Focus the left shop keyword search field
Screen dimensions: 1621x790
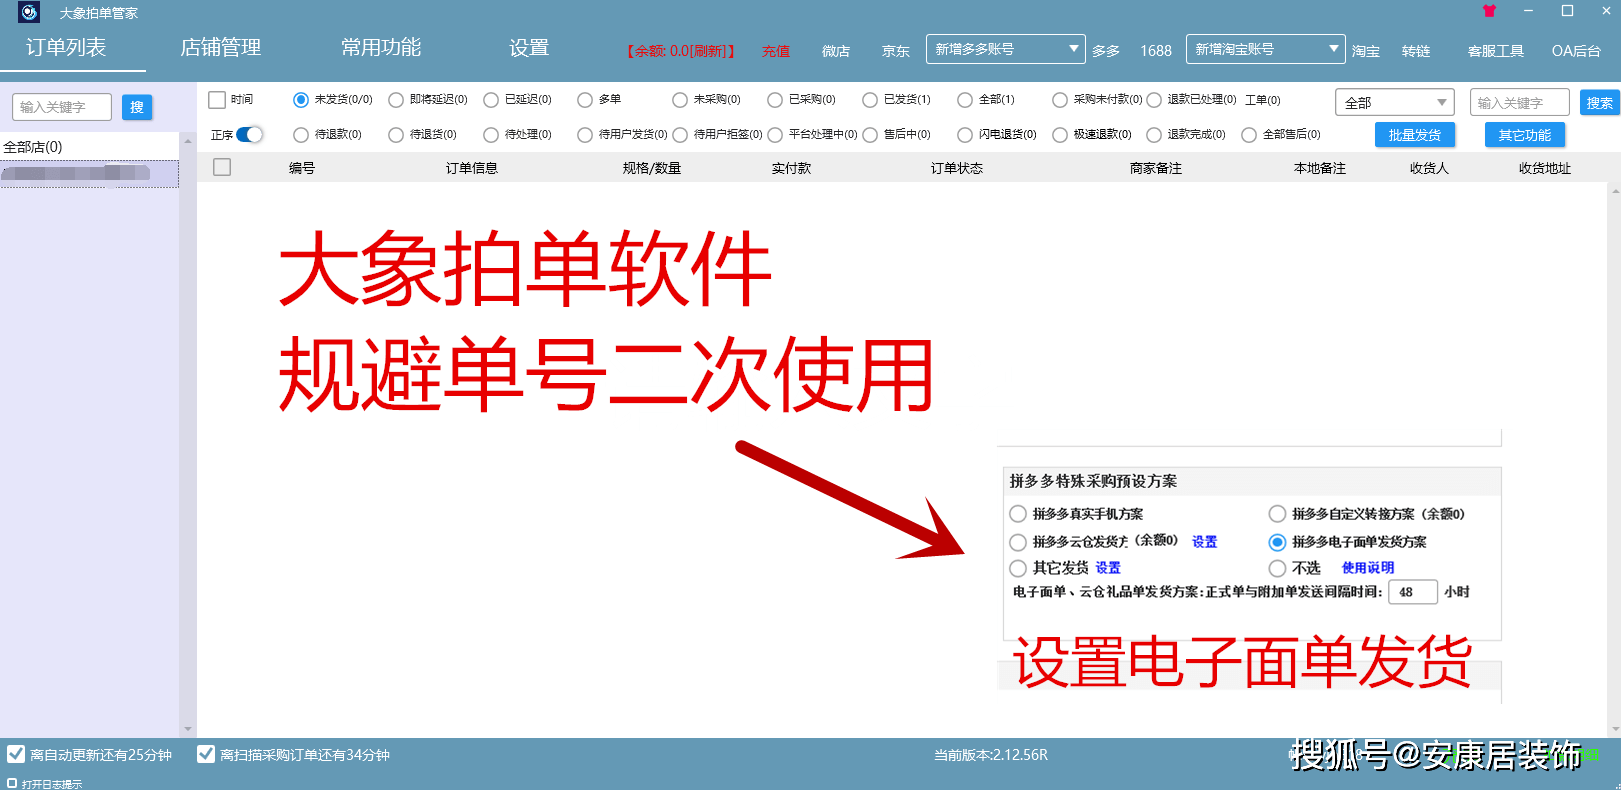coord(62,107)
